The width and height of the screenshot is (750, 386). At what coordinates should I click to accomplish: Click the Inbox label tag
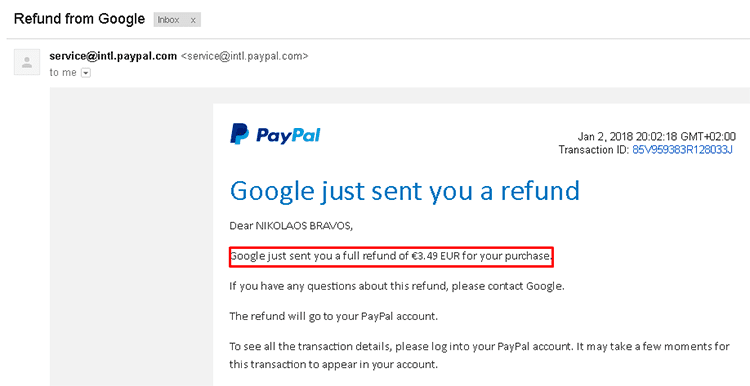tap(168, 20)
